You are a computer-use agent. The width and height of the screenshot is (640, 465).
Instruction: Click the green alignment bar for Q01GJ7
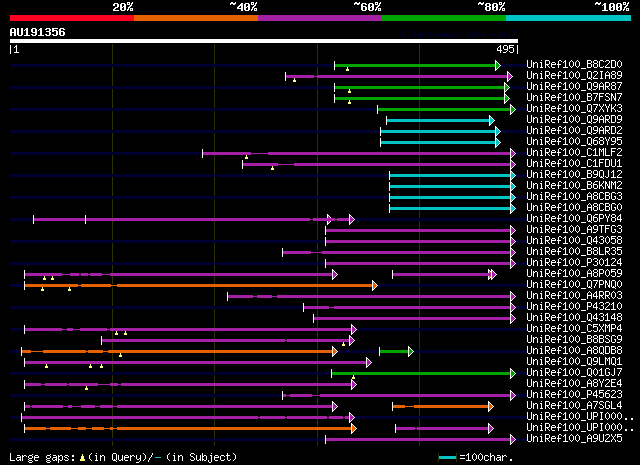(x=424, y=374)
